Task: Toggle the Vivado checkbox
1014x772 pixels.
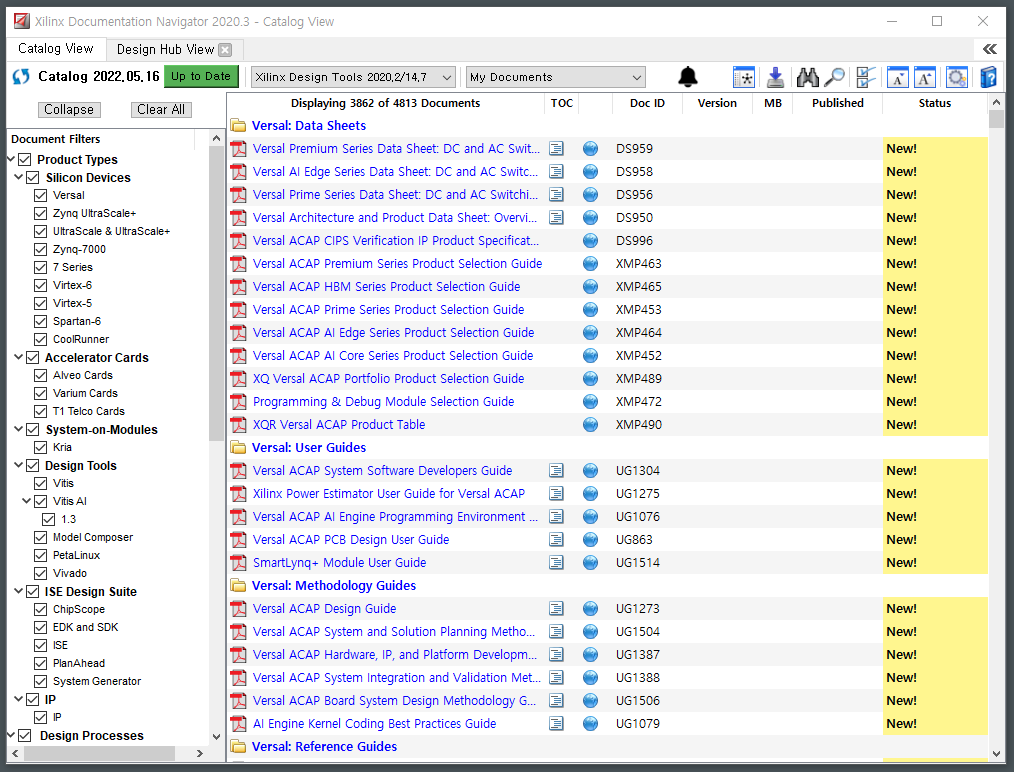Action: point(41,574)
